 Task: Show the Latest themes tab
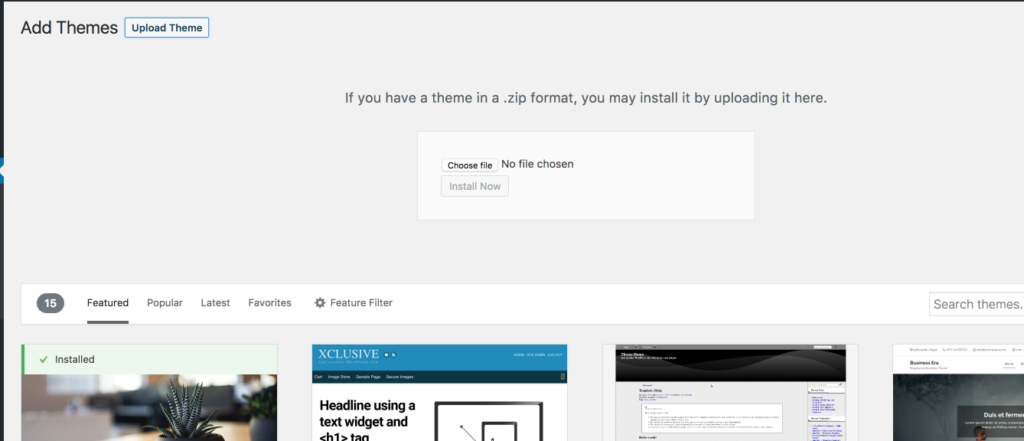pos(216,303)
